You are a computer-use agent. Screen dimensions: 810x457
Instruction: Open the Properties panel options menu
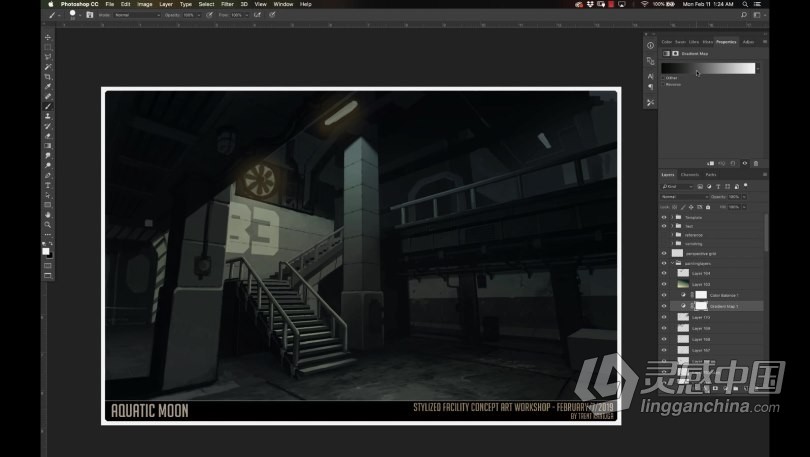pyautogui.click(x=765, y=42)
